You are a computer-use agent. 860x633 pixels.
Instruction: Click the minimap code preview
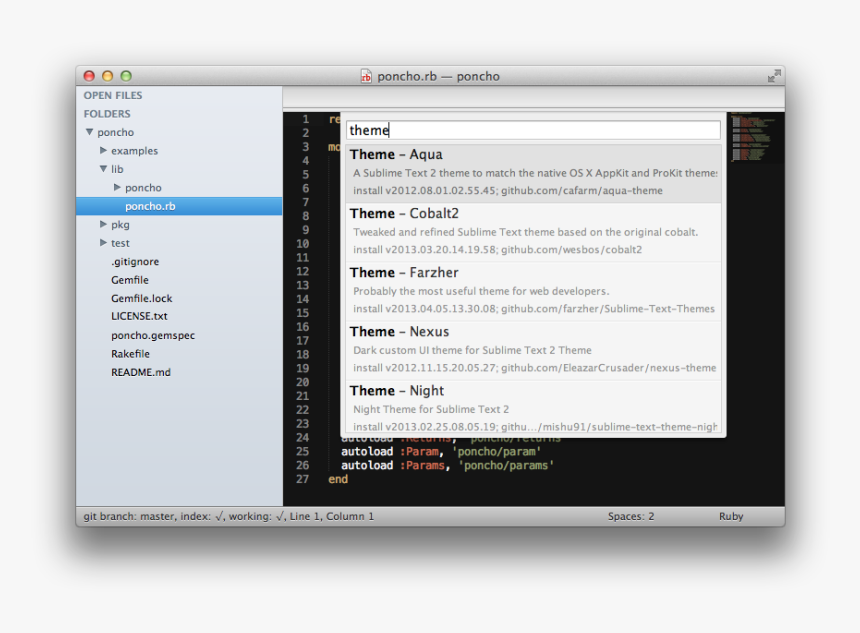click(754, 137)
